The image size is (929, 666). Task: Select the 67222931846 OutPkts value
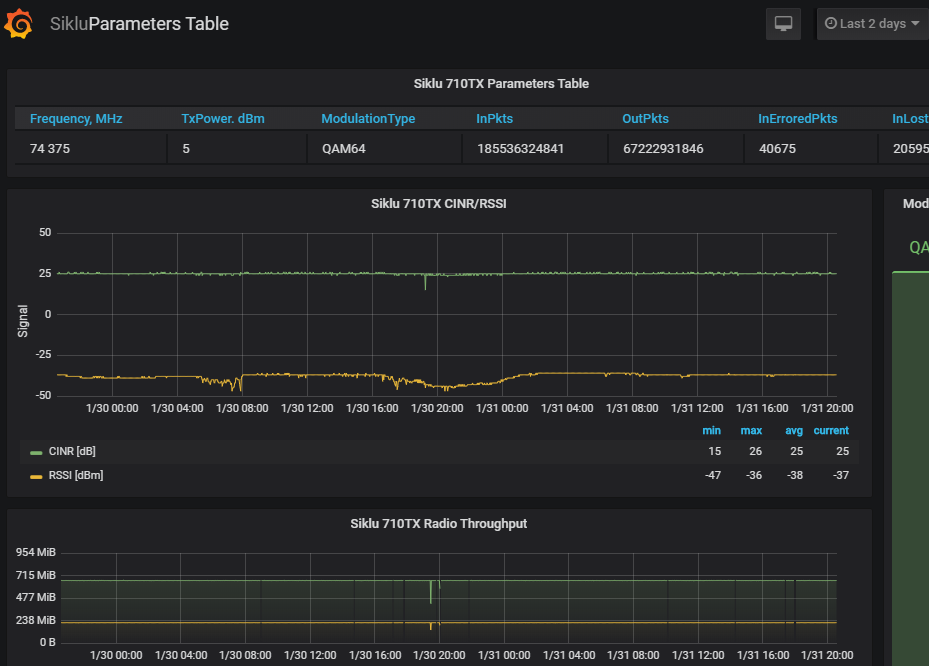(663, 149)
